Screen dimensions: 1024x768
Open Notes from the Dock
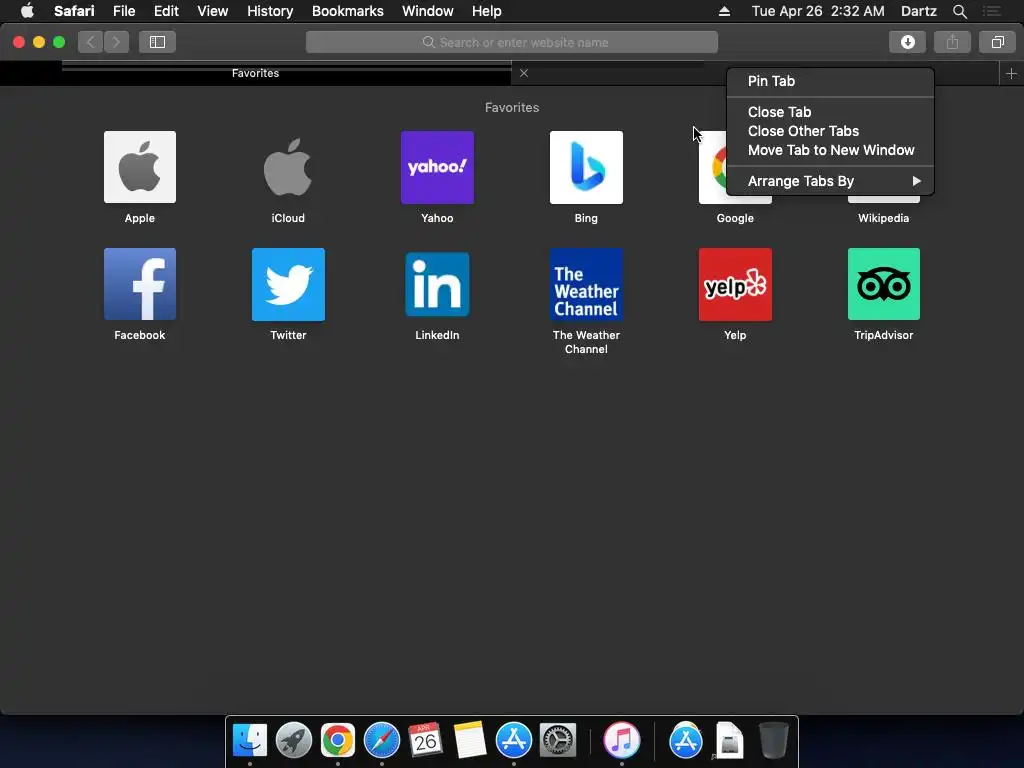[x=470, y=740]
